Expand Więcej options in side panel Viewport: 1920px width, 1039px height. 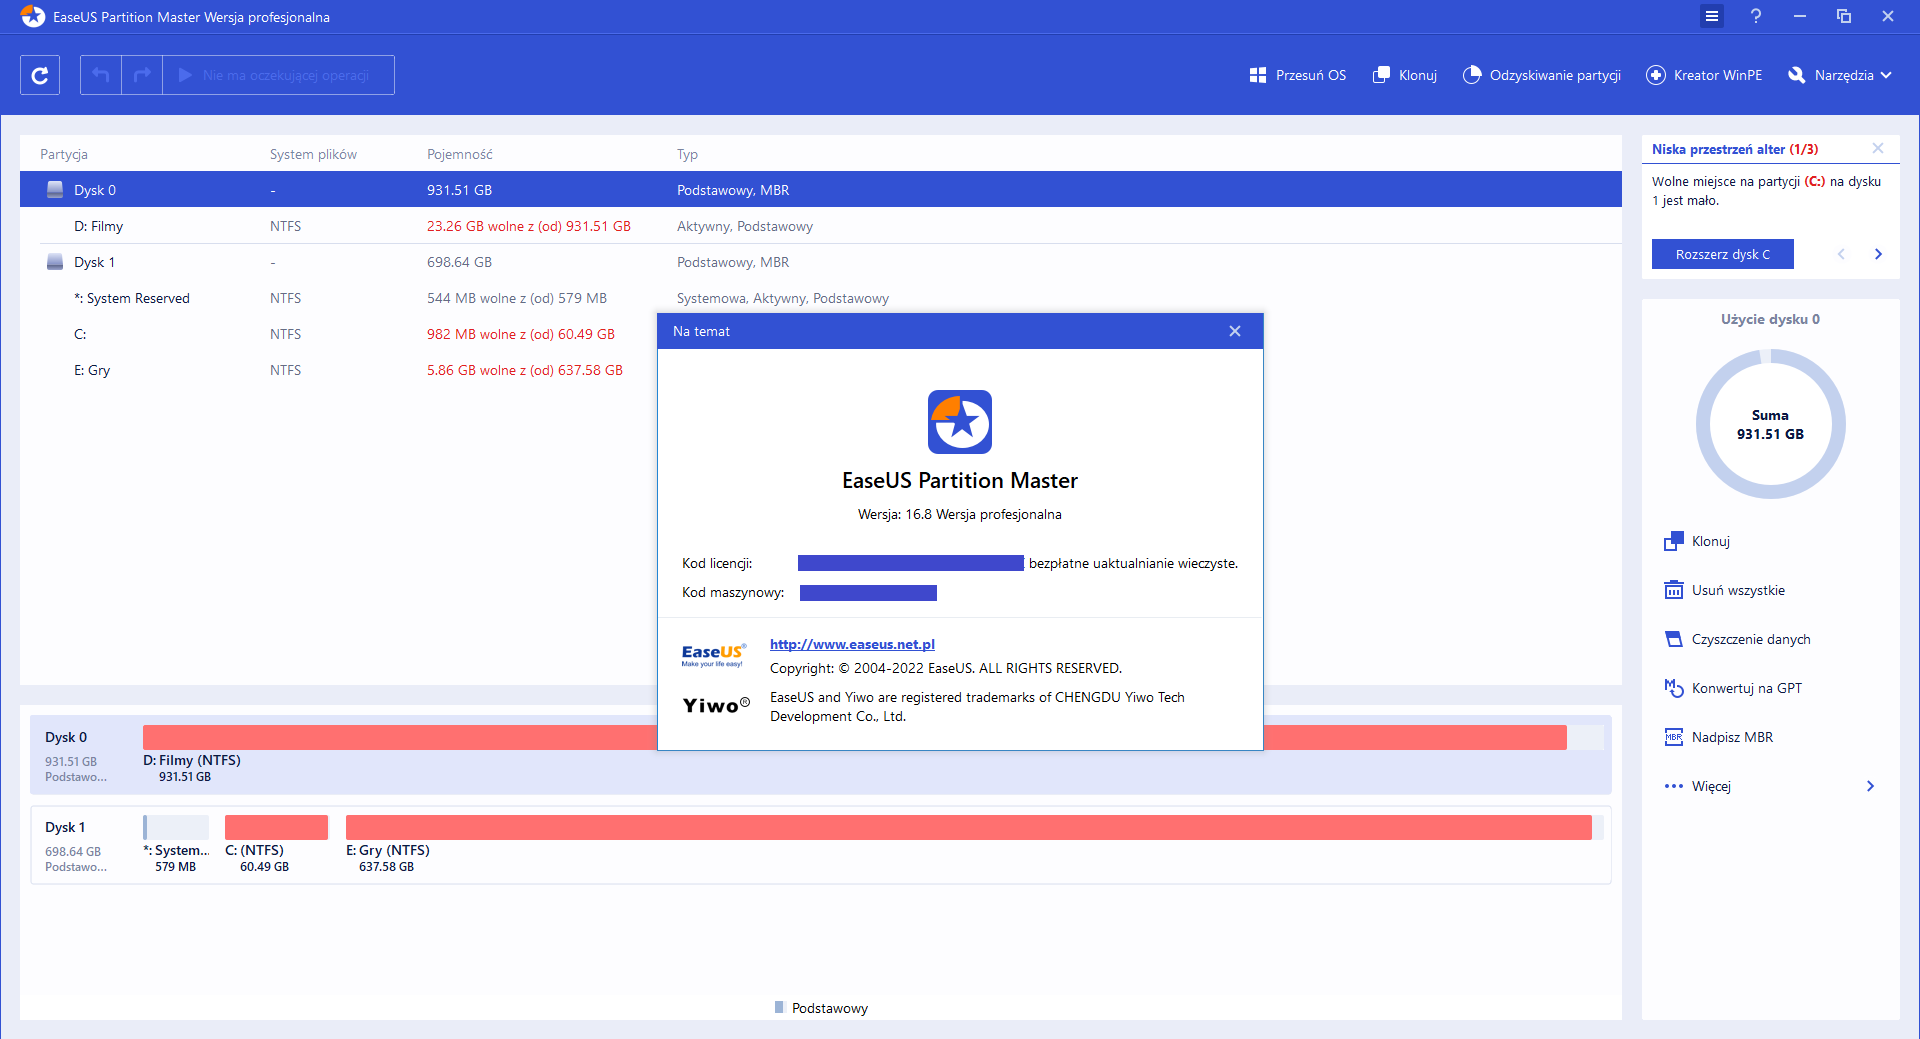(x=1769, y=786)
